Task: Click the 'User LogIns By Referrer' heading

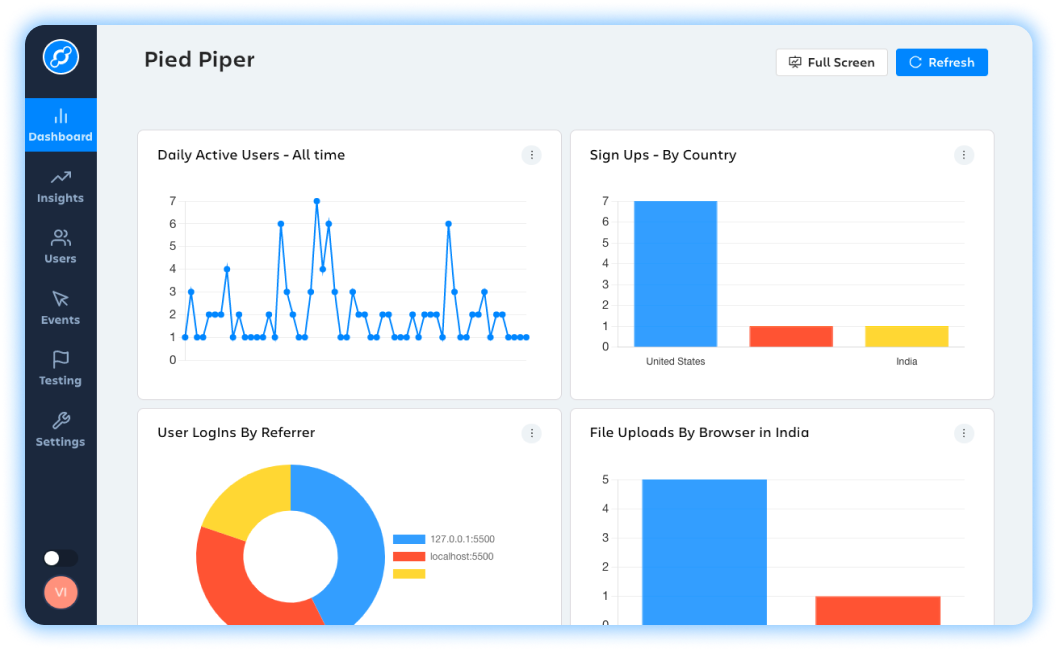Action: tap(236, 433)
